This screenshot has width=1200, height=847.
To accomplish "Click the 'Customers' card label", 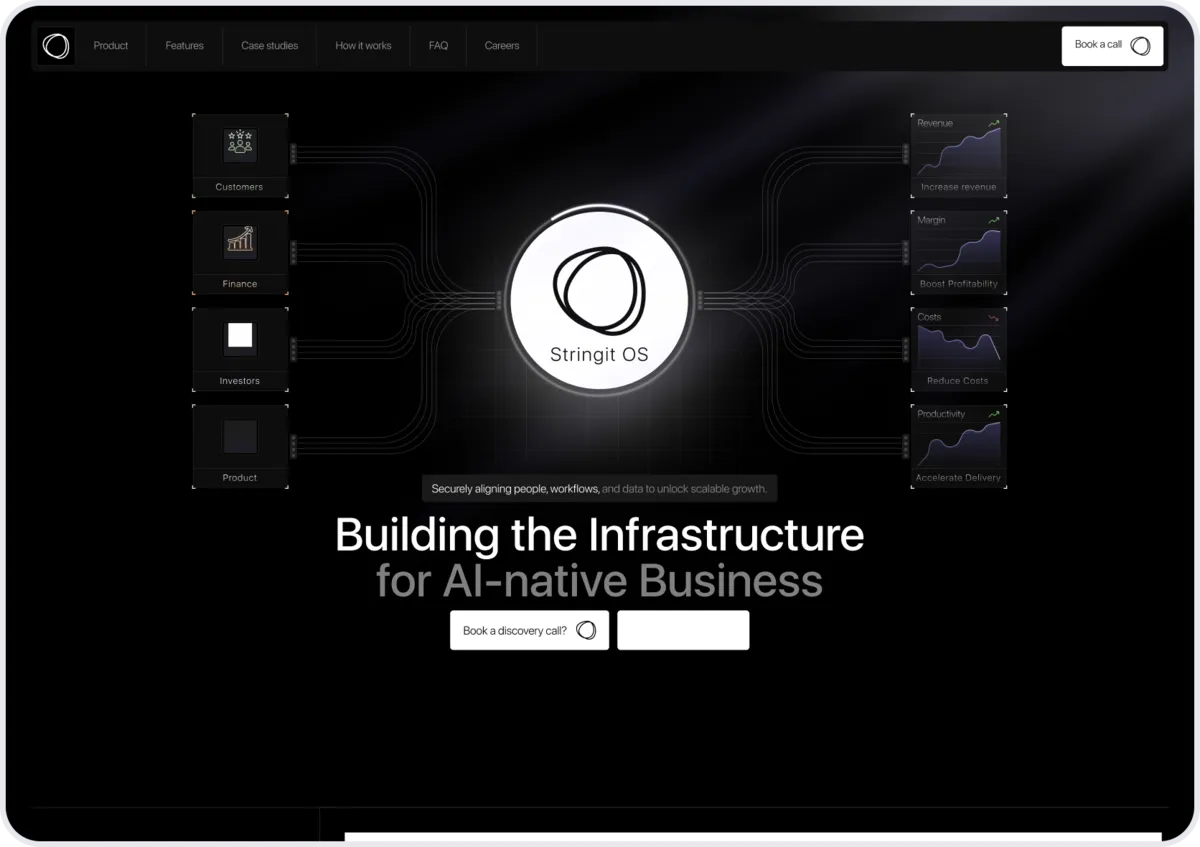I will click(239, 187).
